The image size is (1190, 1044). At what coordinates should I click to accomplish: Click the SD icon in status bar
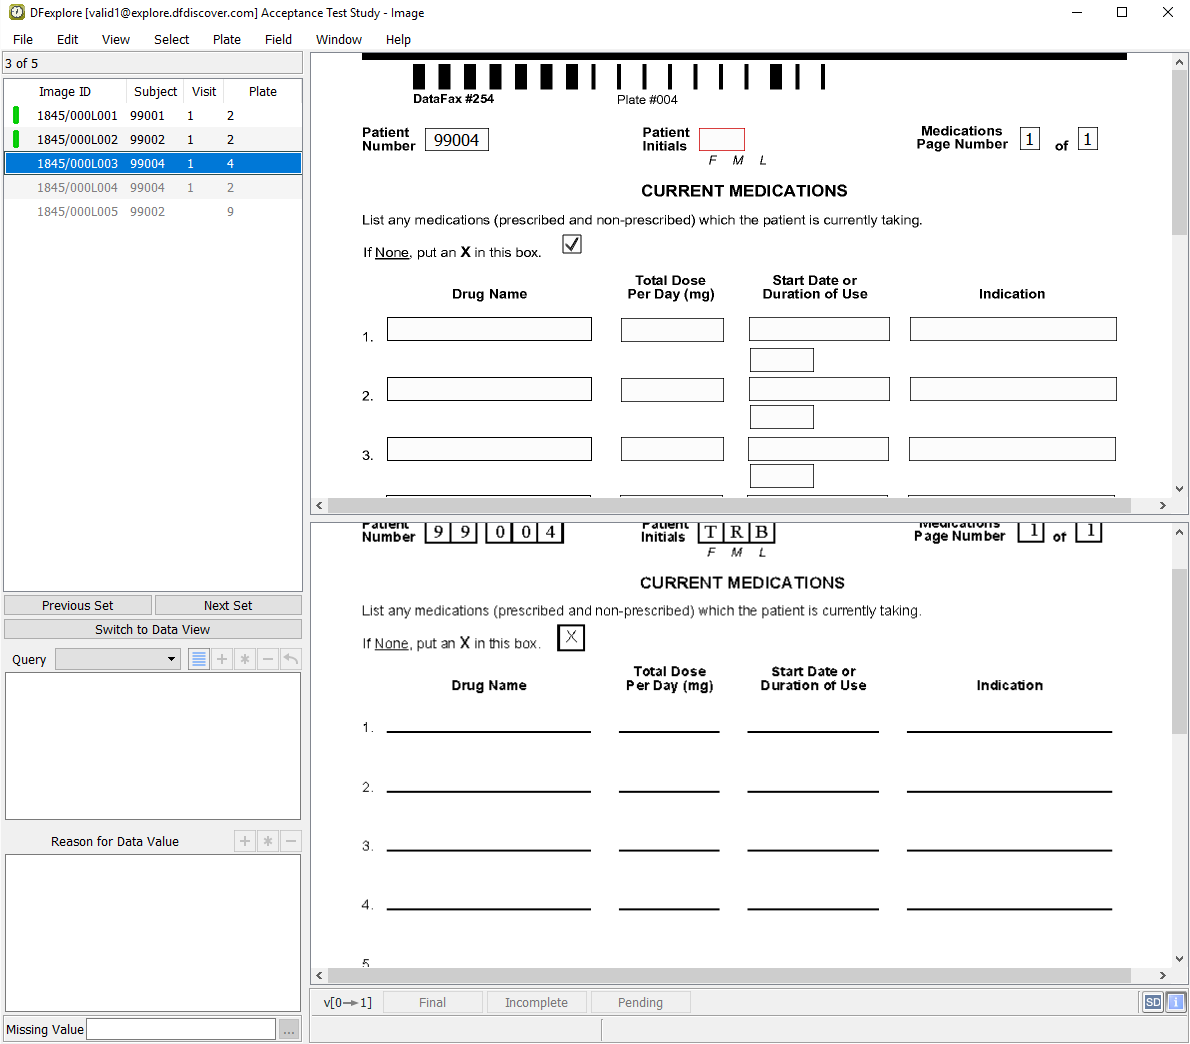1153,1002
